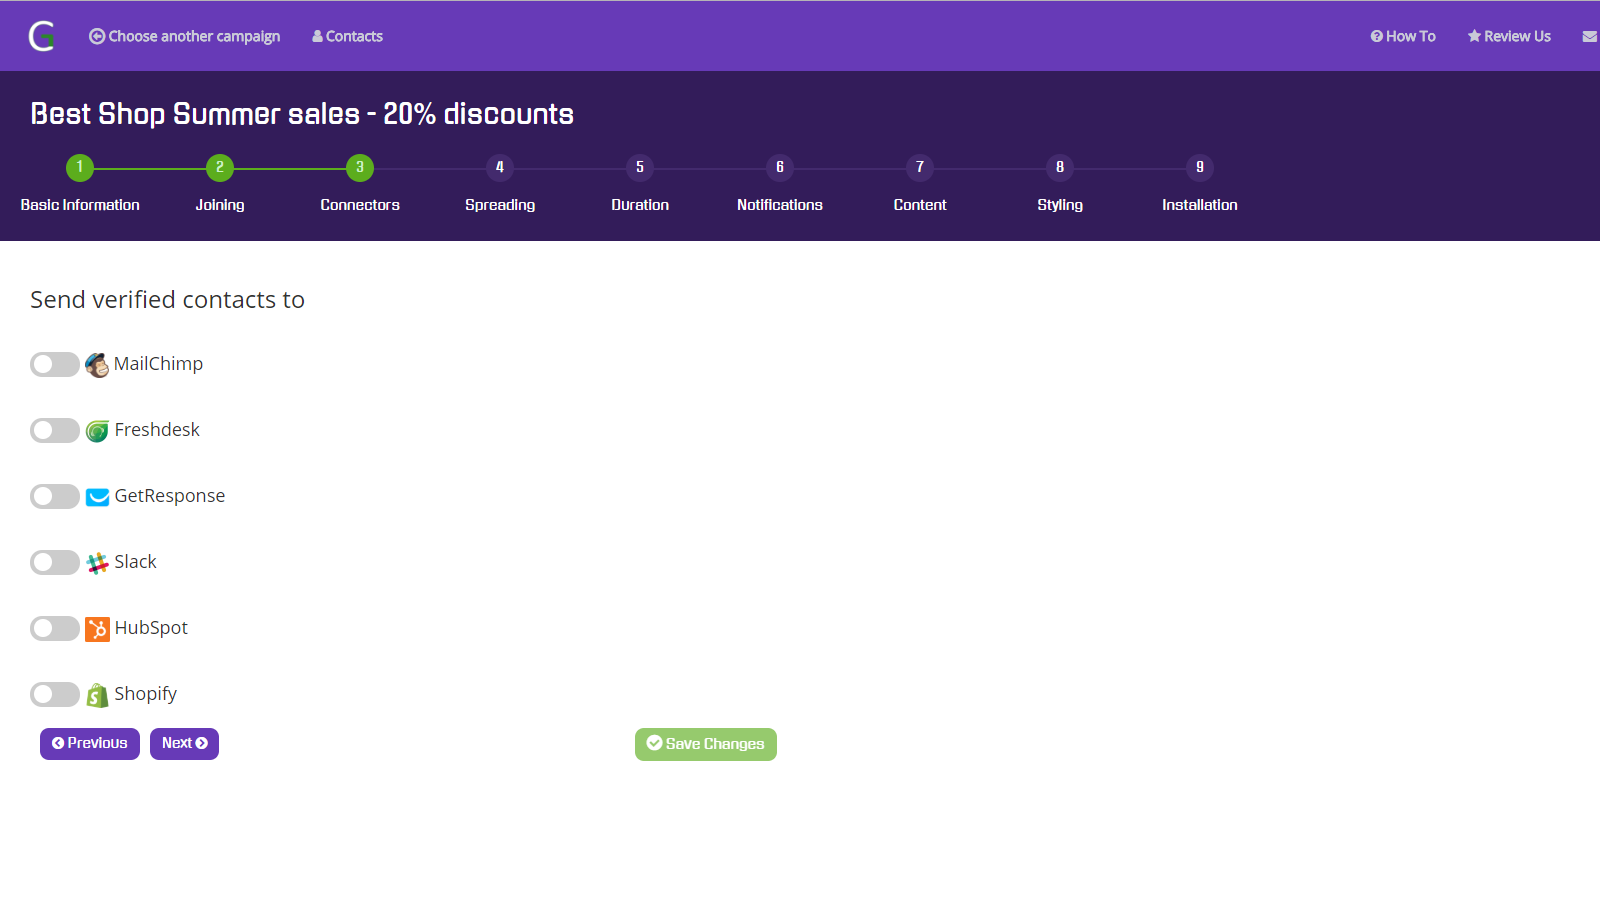Enable the MailChimp connector toggle
The height and width of the screenshot is (900, 1600).
coord(55,364)
